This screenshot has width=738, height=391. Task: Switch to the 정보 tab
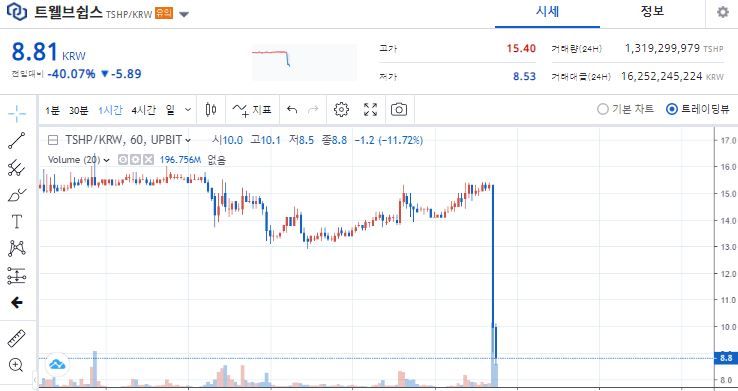pos(652,11)
